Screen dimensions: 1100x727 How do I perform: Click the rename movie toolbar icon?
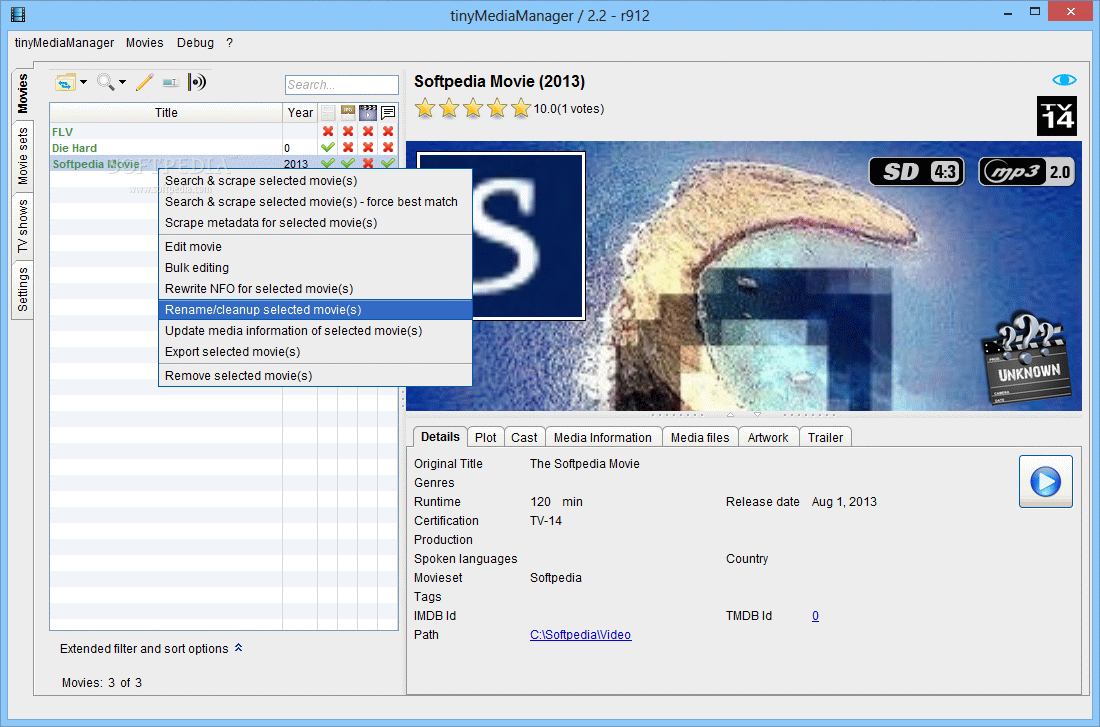coord(170,83)
